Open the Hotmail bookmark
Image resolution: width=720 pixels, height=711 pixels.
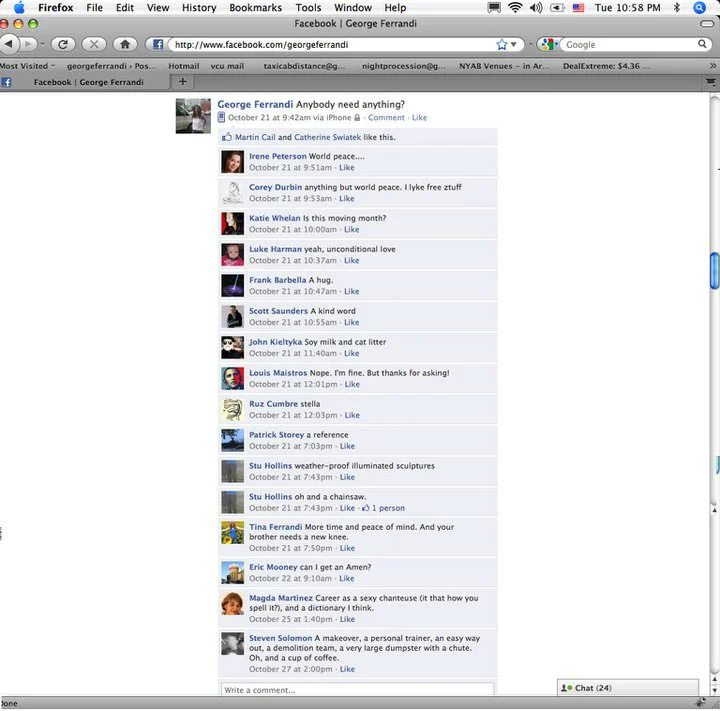184,66
